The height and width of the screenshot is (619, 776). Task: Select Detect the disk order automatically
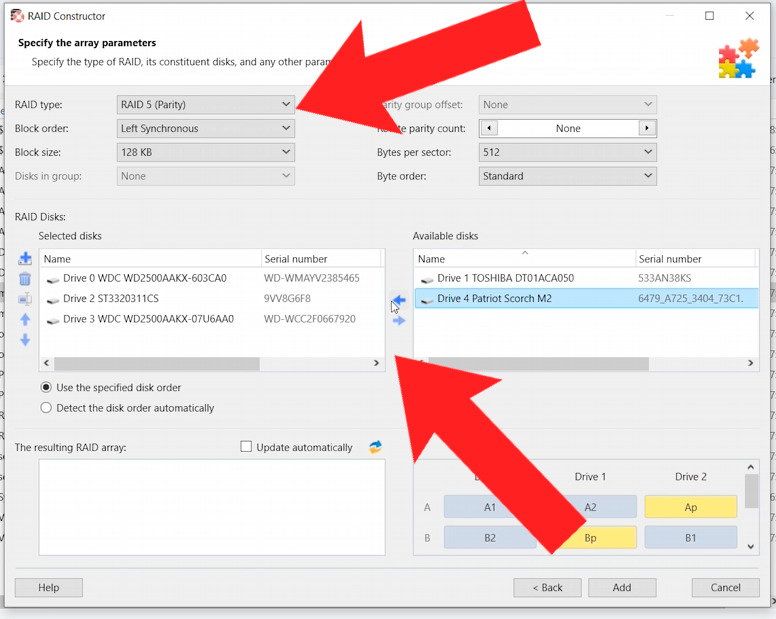click(x=46, y=408)
